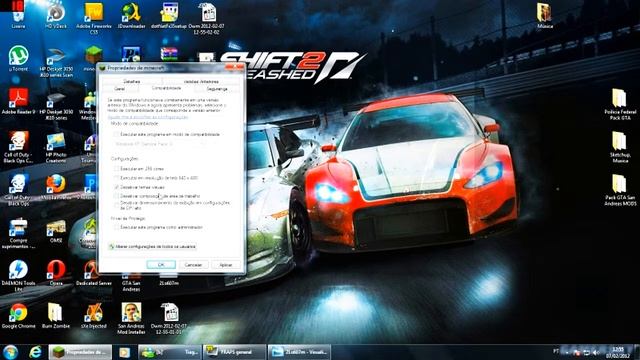
Task: Open Windows Media Player from the taskbar
Action: pos(124,352)
